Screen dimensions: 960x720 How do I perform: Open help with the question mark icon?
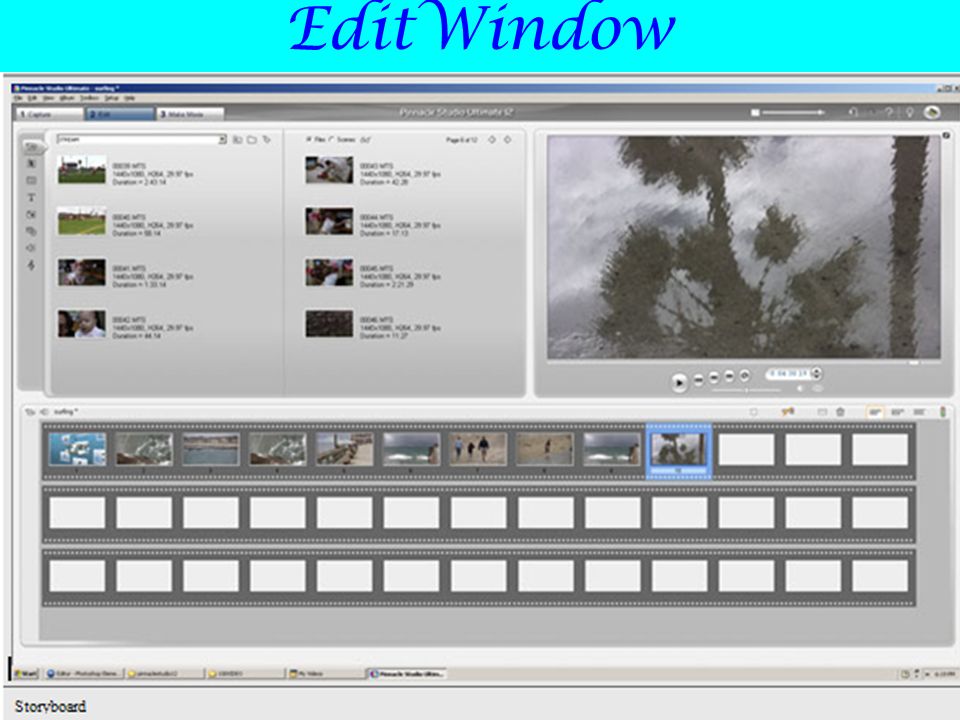pos(890,112)
